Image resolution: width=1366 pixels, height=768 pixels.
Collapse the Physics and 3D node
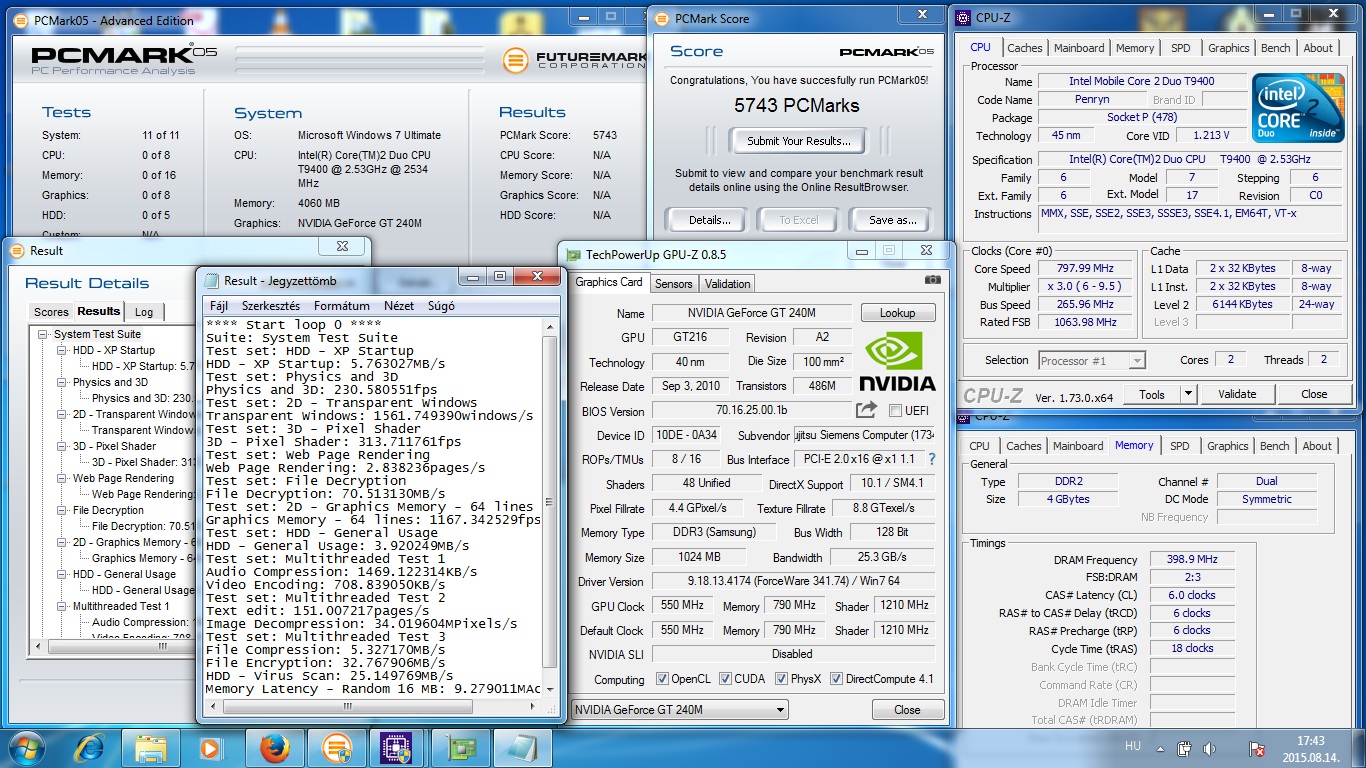tap(62, 383)
